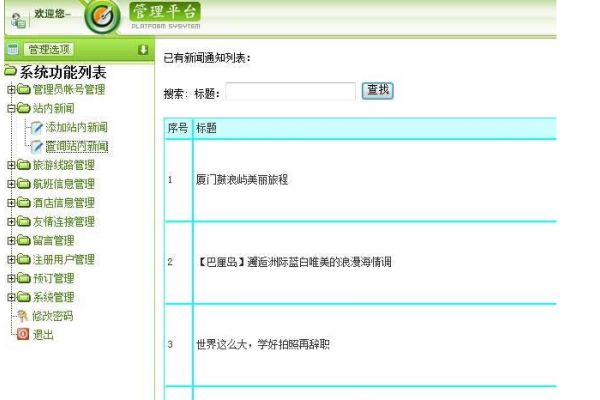600x400 pixels.
Task: Select the 注册用户管理 menu entry
Action: (64, 260)
